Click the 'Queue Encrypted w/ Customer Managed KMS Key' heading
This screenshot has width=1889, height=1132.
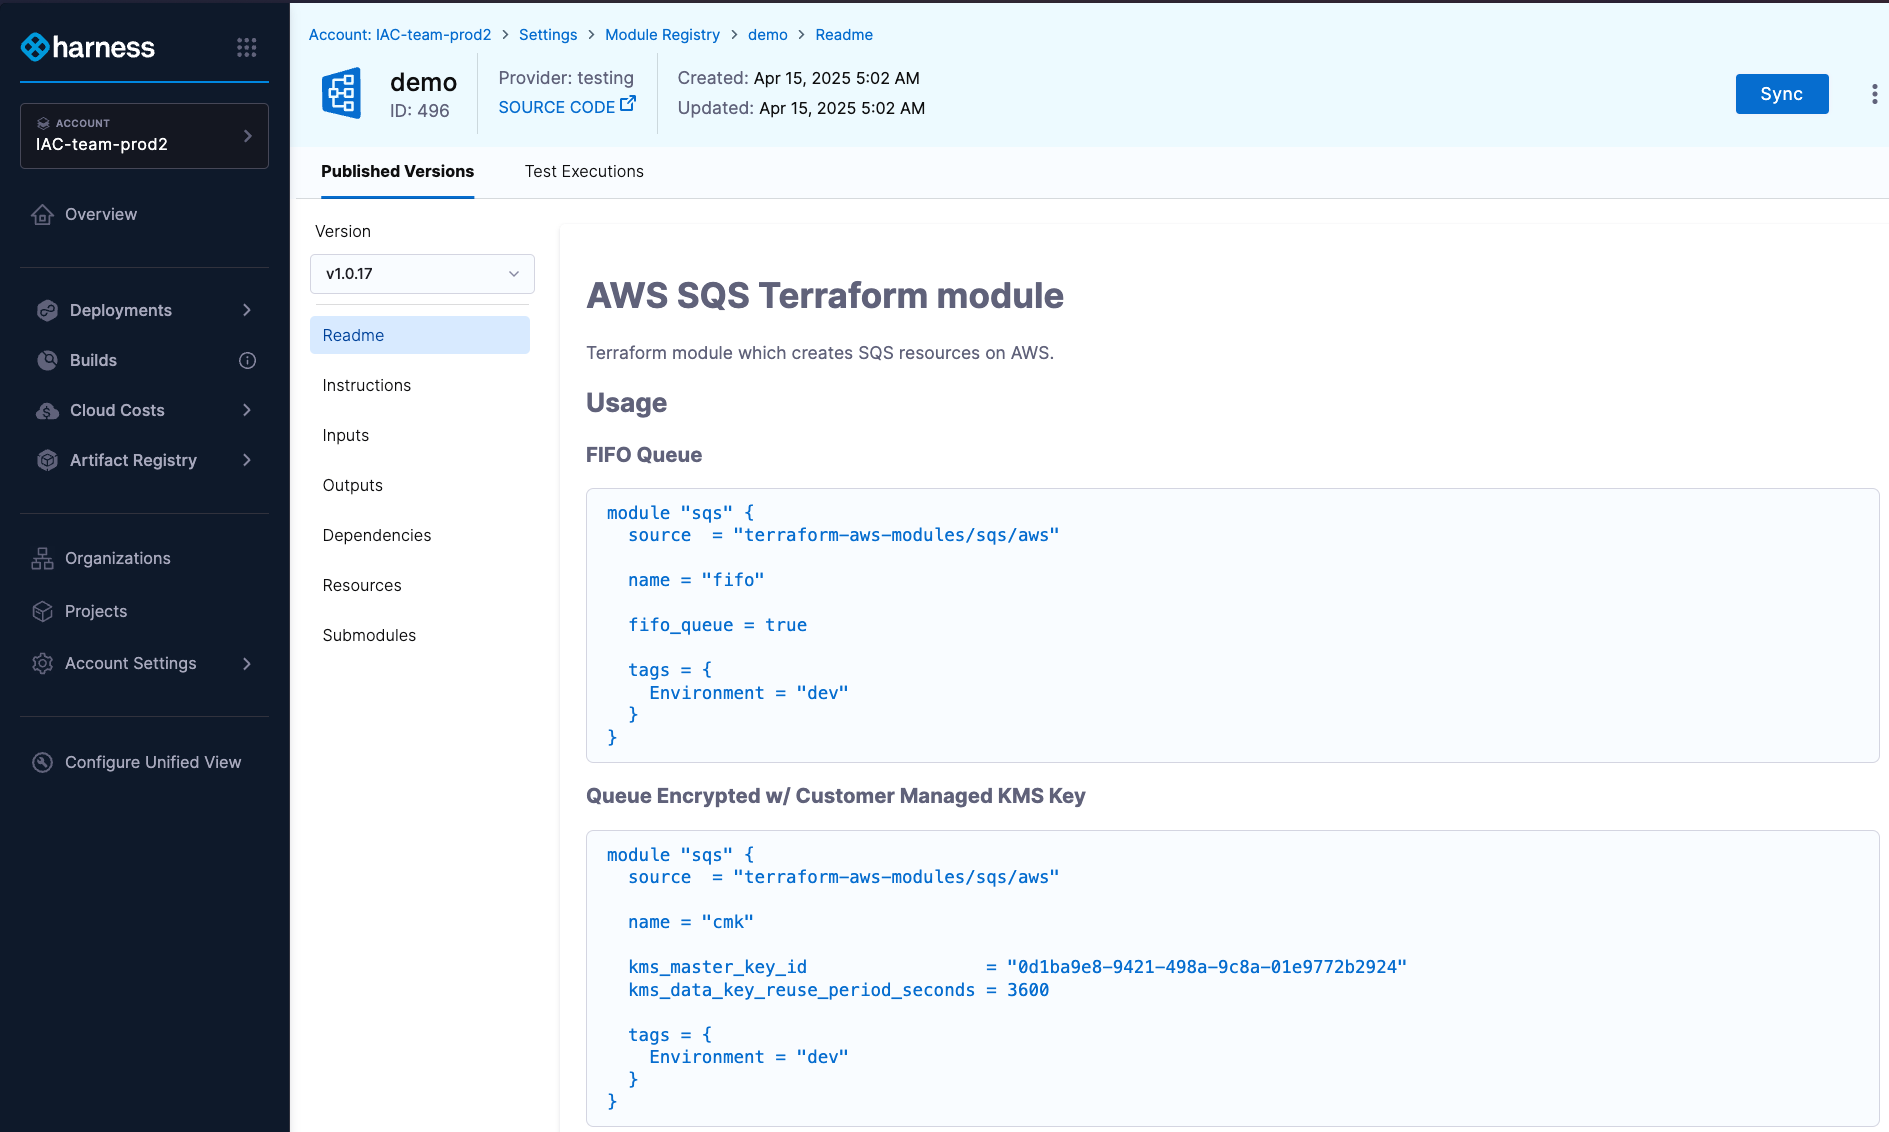coord(836,796)
